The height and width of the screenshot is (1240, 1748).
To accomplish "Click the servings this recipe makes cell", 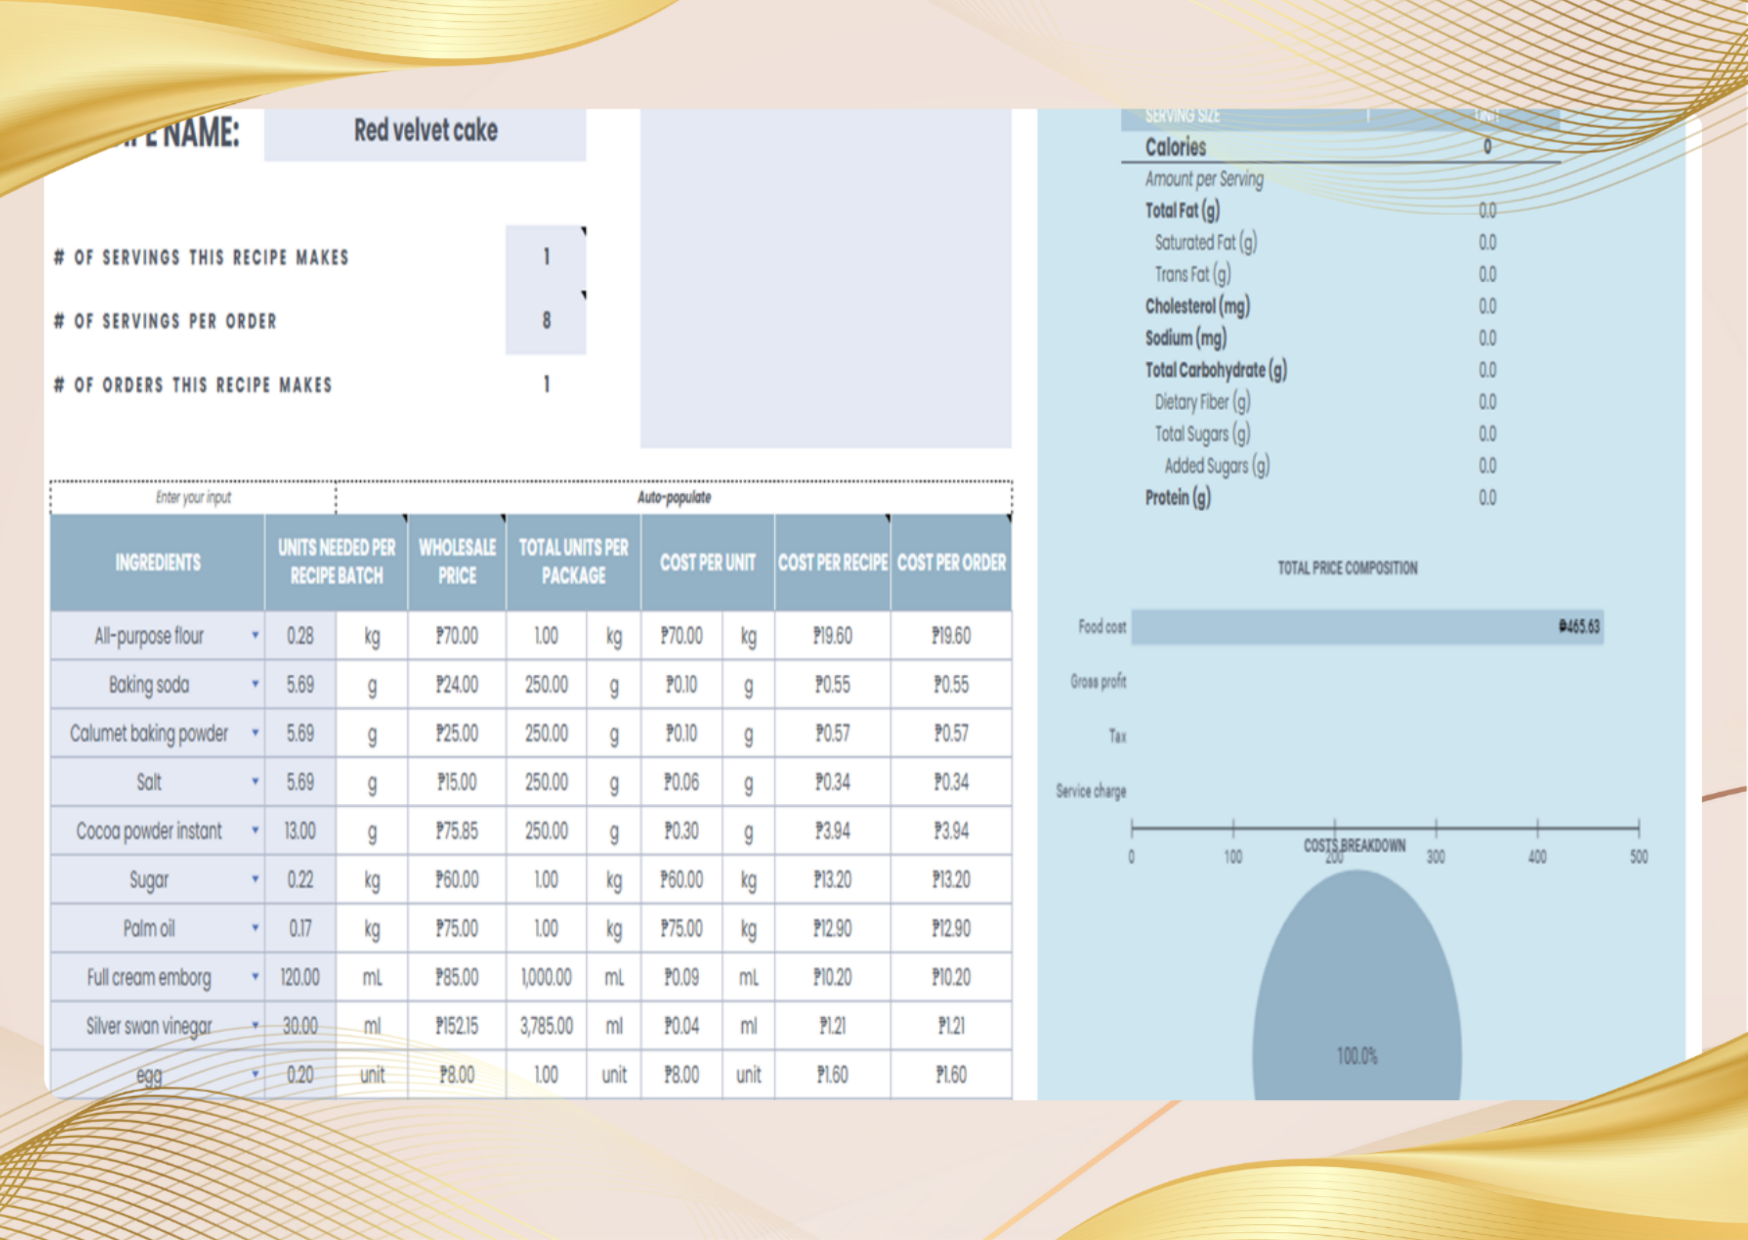I will [x=545, y=258].
